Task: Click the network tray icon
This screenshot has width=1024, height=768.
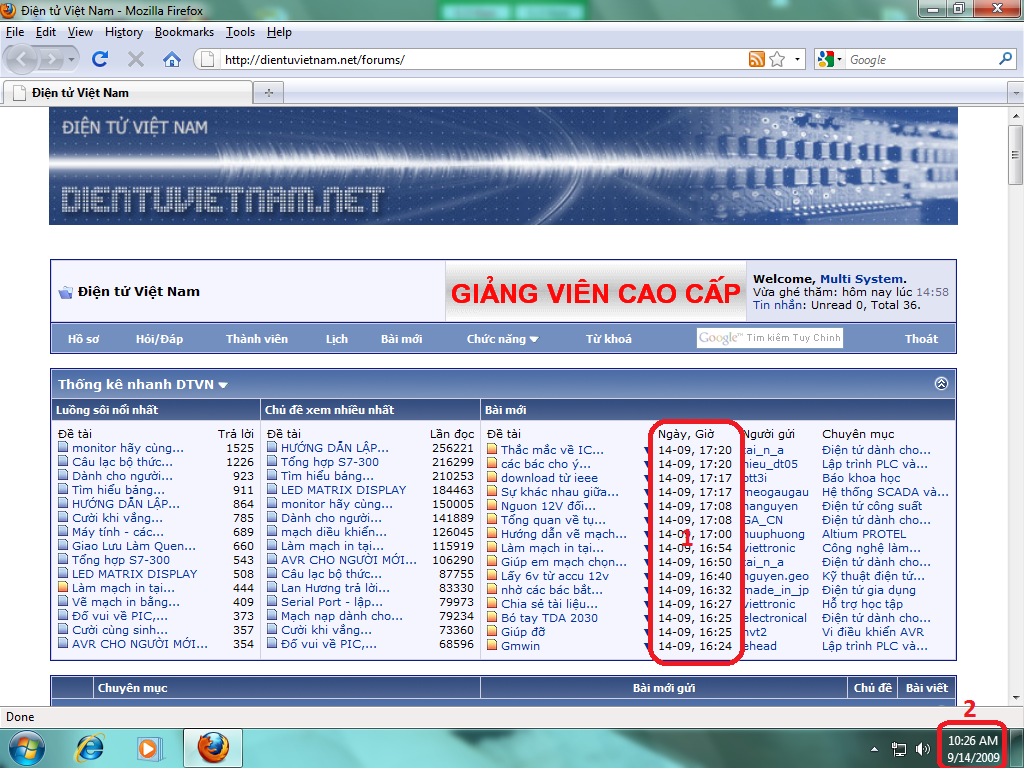Action: click(x=899, y=749)
